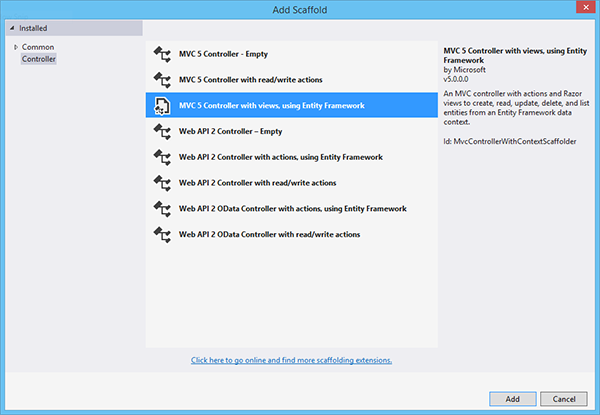Image resolution: width=600 pixels, height=415 pixels.
Task: Choose Web API 2 OData Controller with read/write actions
Action: click(x=292, y=234)
